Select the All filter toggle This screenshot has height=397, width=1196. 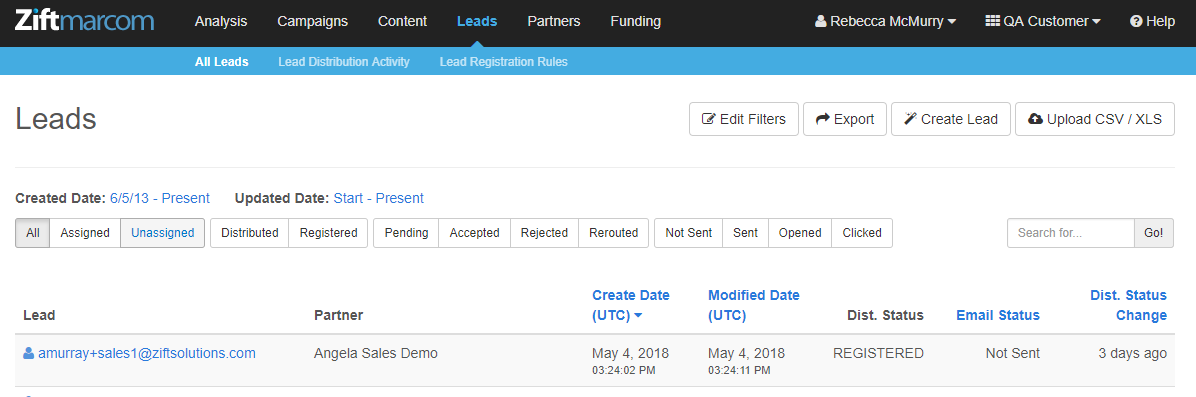pyautogui.click(x=33, y=233)
